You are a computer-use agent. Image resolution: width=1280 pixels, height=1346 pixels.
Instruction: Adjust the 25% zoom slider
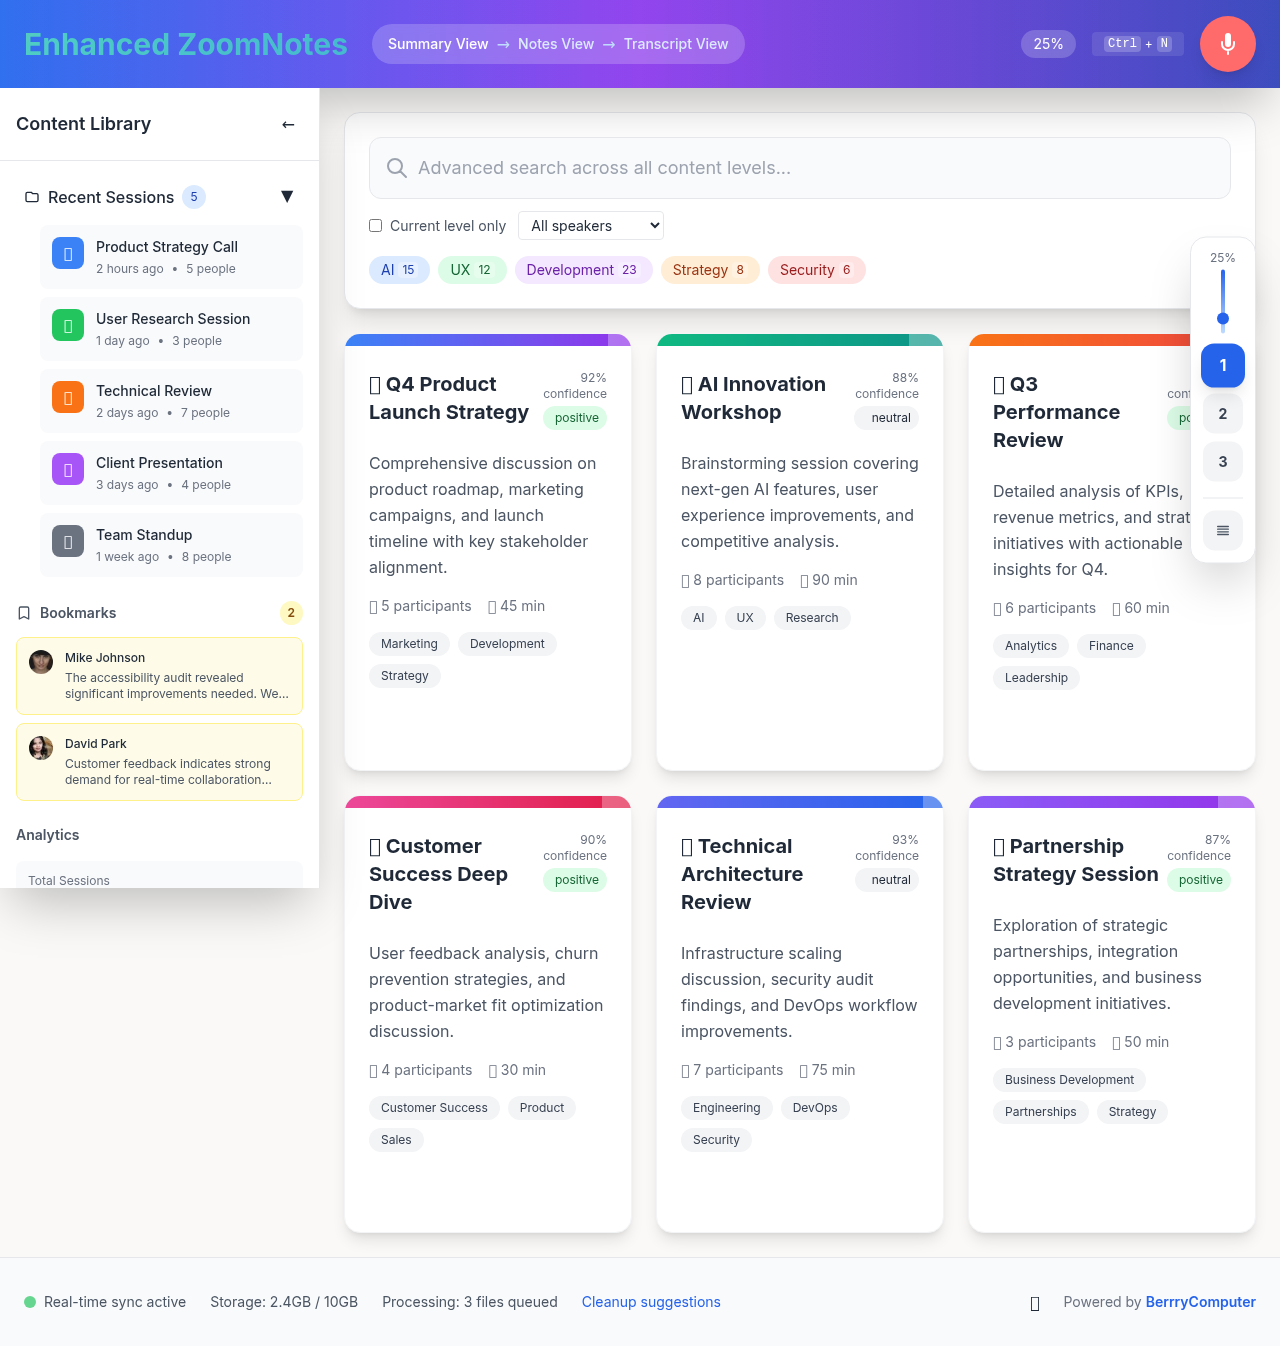click(x=1222, y=319)
